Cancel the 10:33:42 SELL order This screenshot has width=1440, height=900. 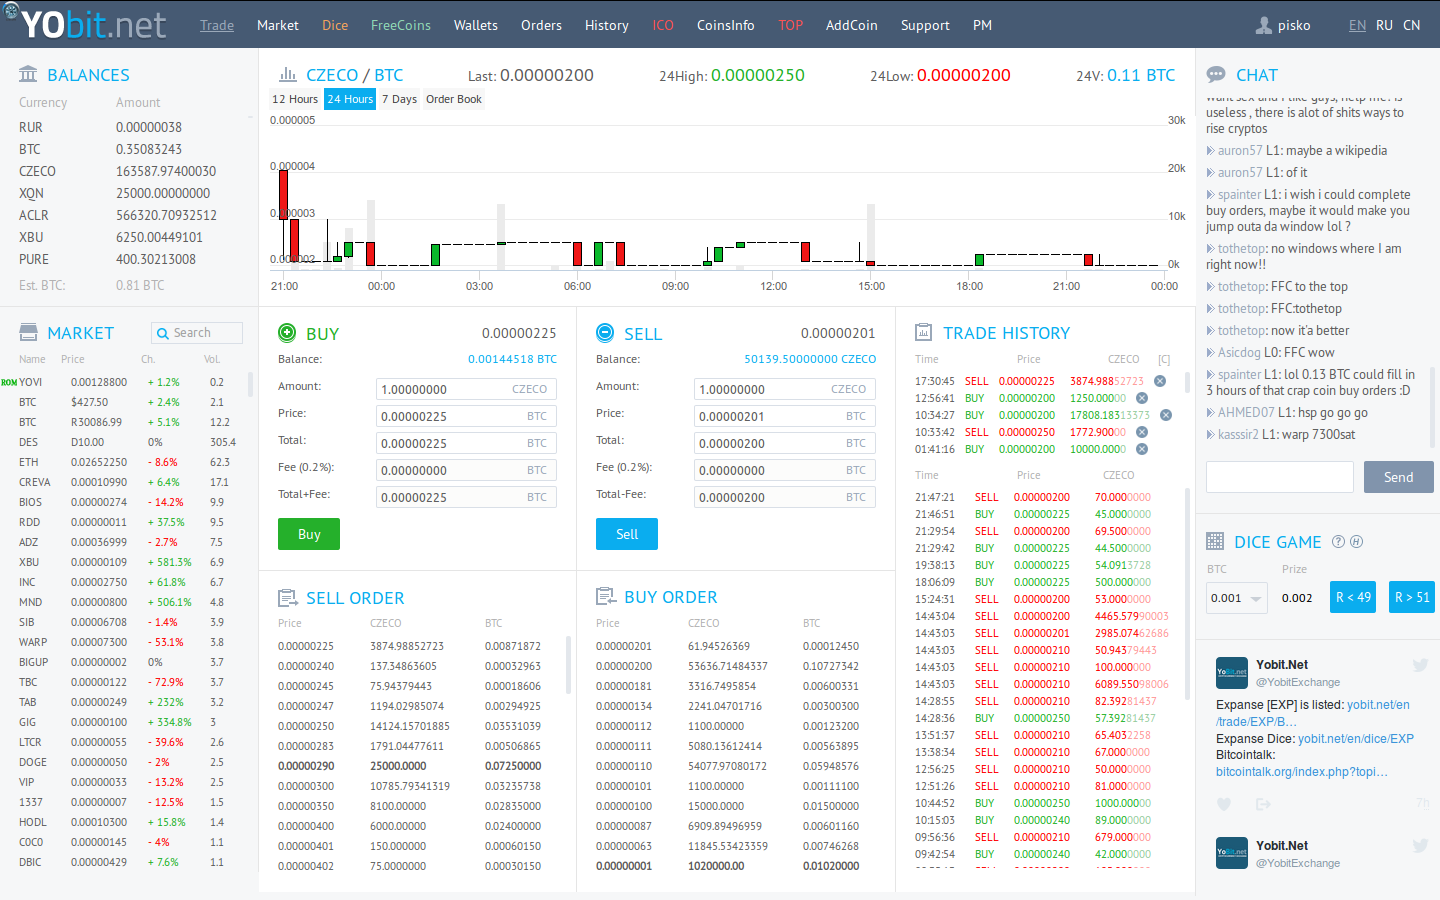tap(1142, 432)
